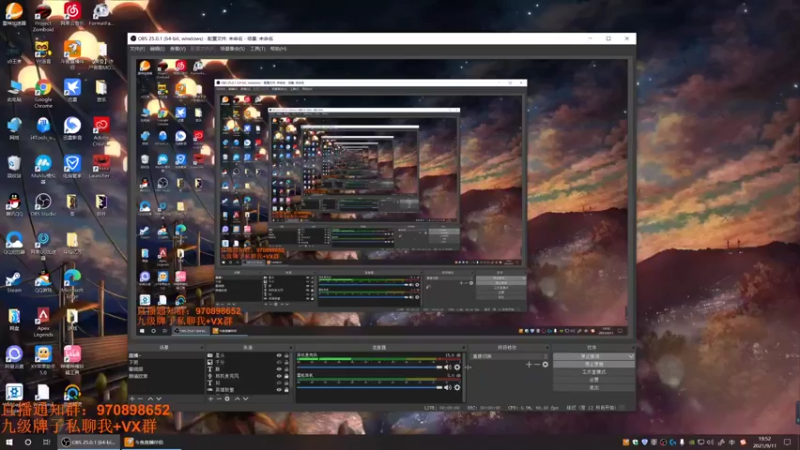Open the Project Zomboid desktop shortcut
800x450 pixels.
point(43,15)
